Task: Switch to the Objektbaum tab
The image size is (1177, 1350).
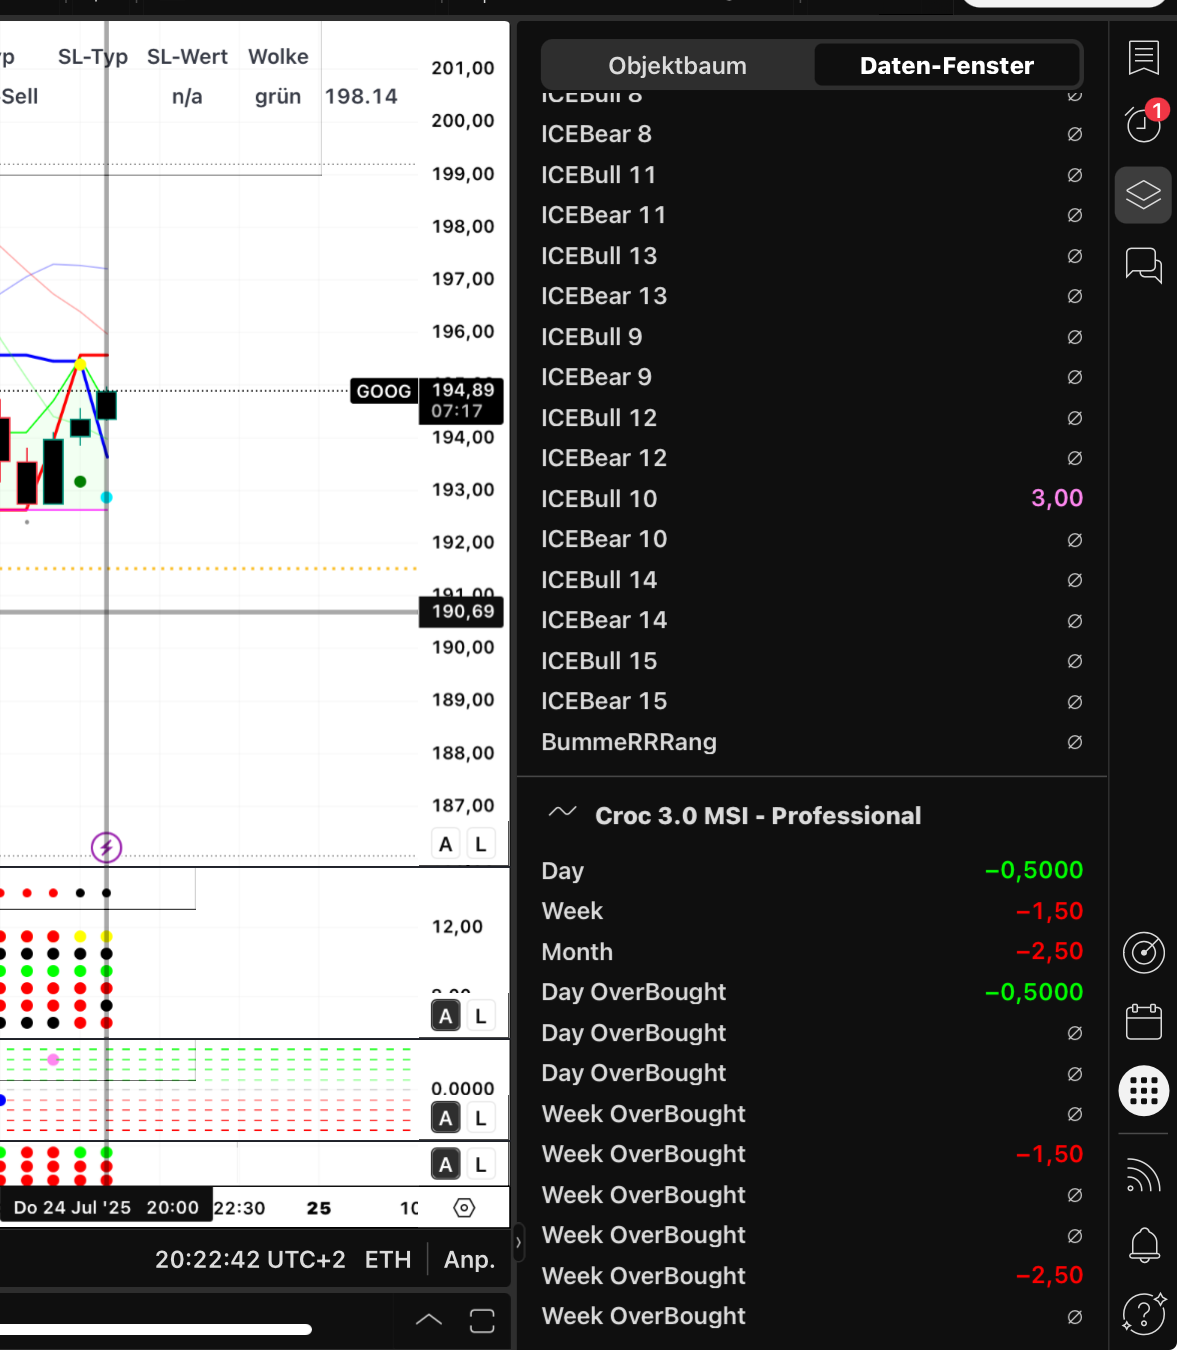Action: point(677,66)
